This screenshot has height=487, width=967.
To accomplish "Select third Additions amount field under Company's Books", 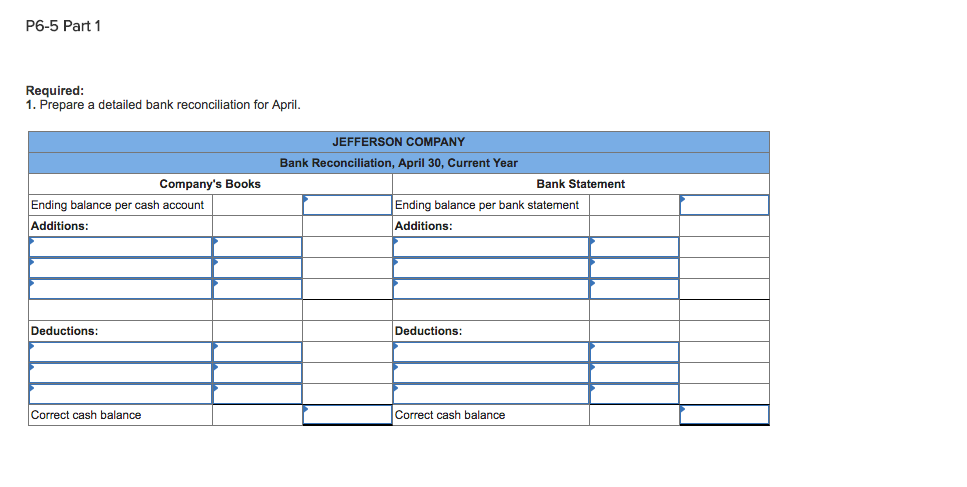I will (x=257, y=289).
